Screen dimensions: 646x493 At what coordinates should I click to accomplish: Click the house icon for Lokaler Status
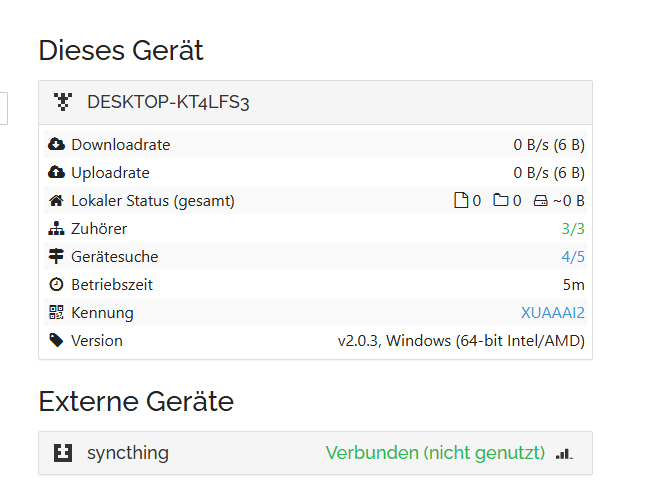tap(56, 201)
